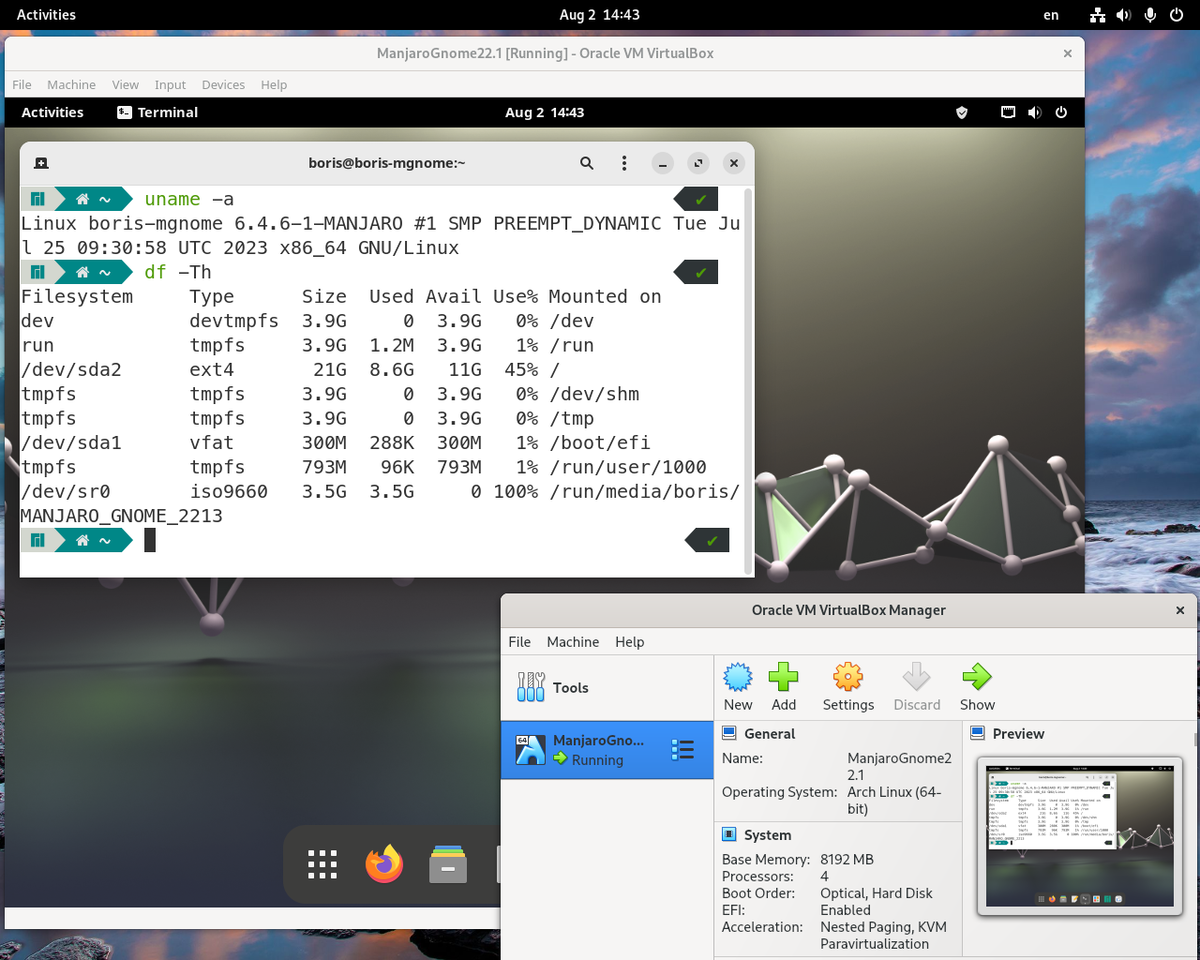
Task: Expand the 'en' keyboard layout indicator
Action: click(x=1051, y=15)
